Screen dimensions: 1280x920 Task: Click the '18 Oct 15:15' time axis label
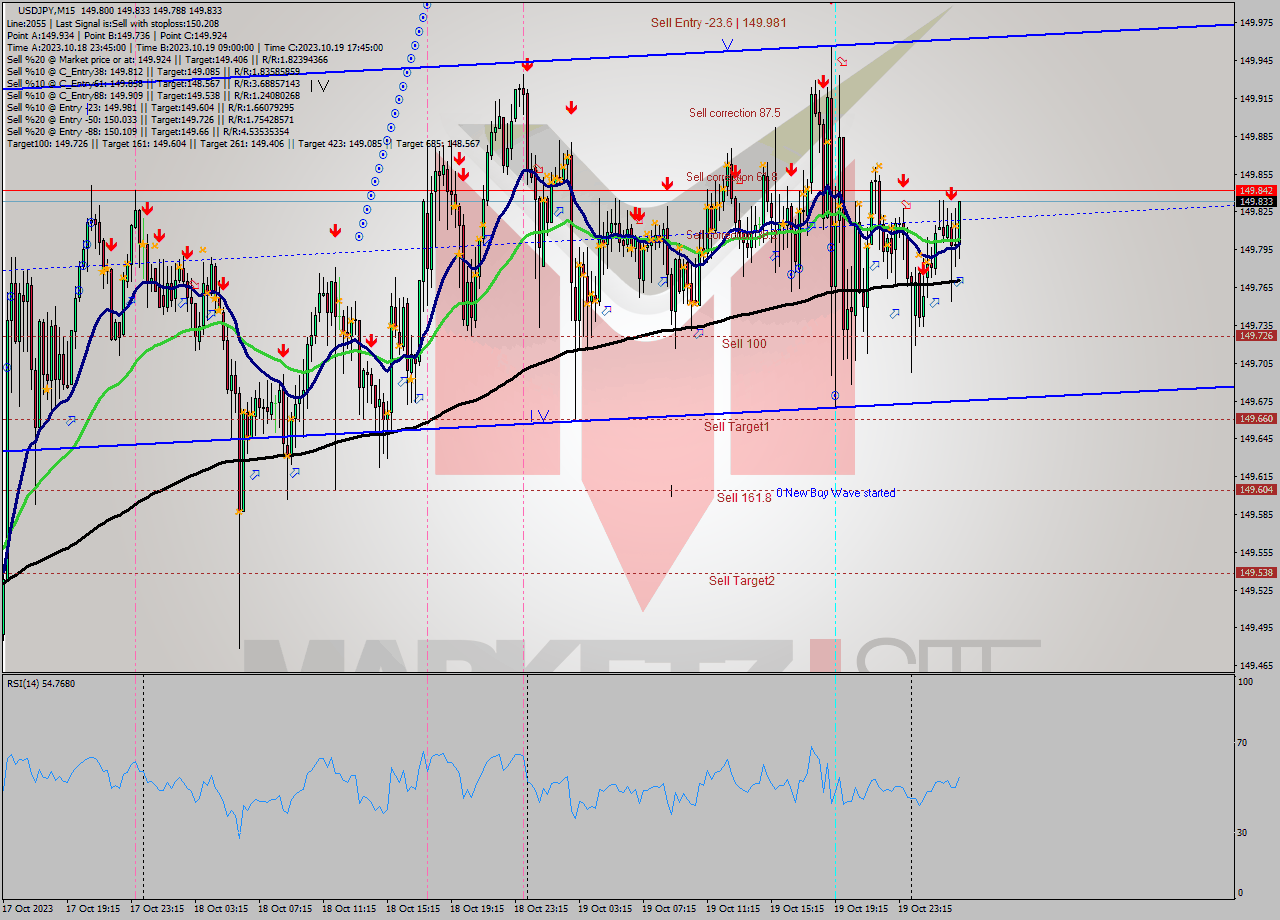click(x=413, y=909)
